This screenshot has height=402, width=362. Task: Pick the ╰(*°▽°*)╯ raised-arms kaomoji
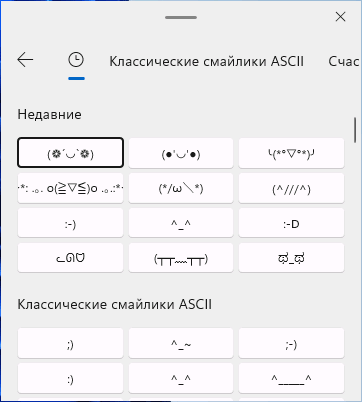pos(291,153)
